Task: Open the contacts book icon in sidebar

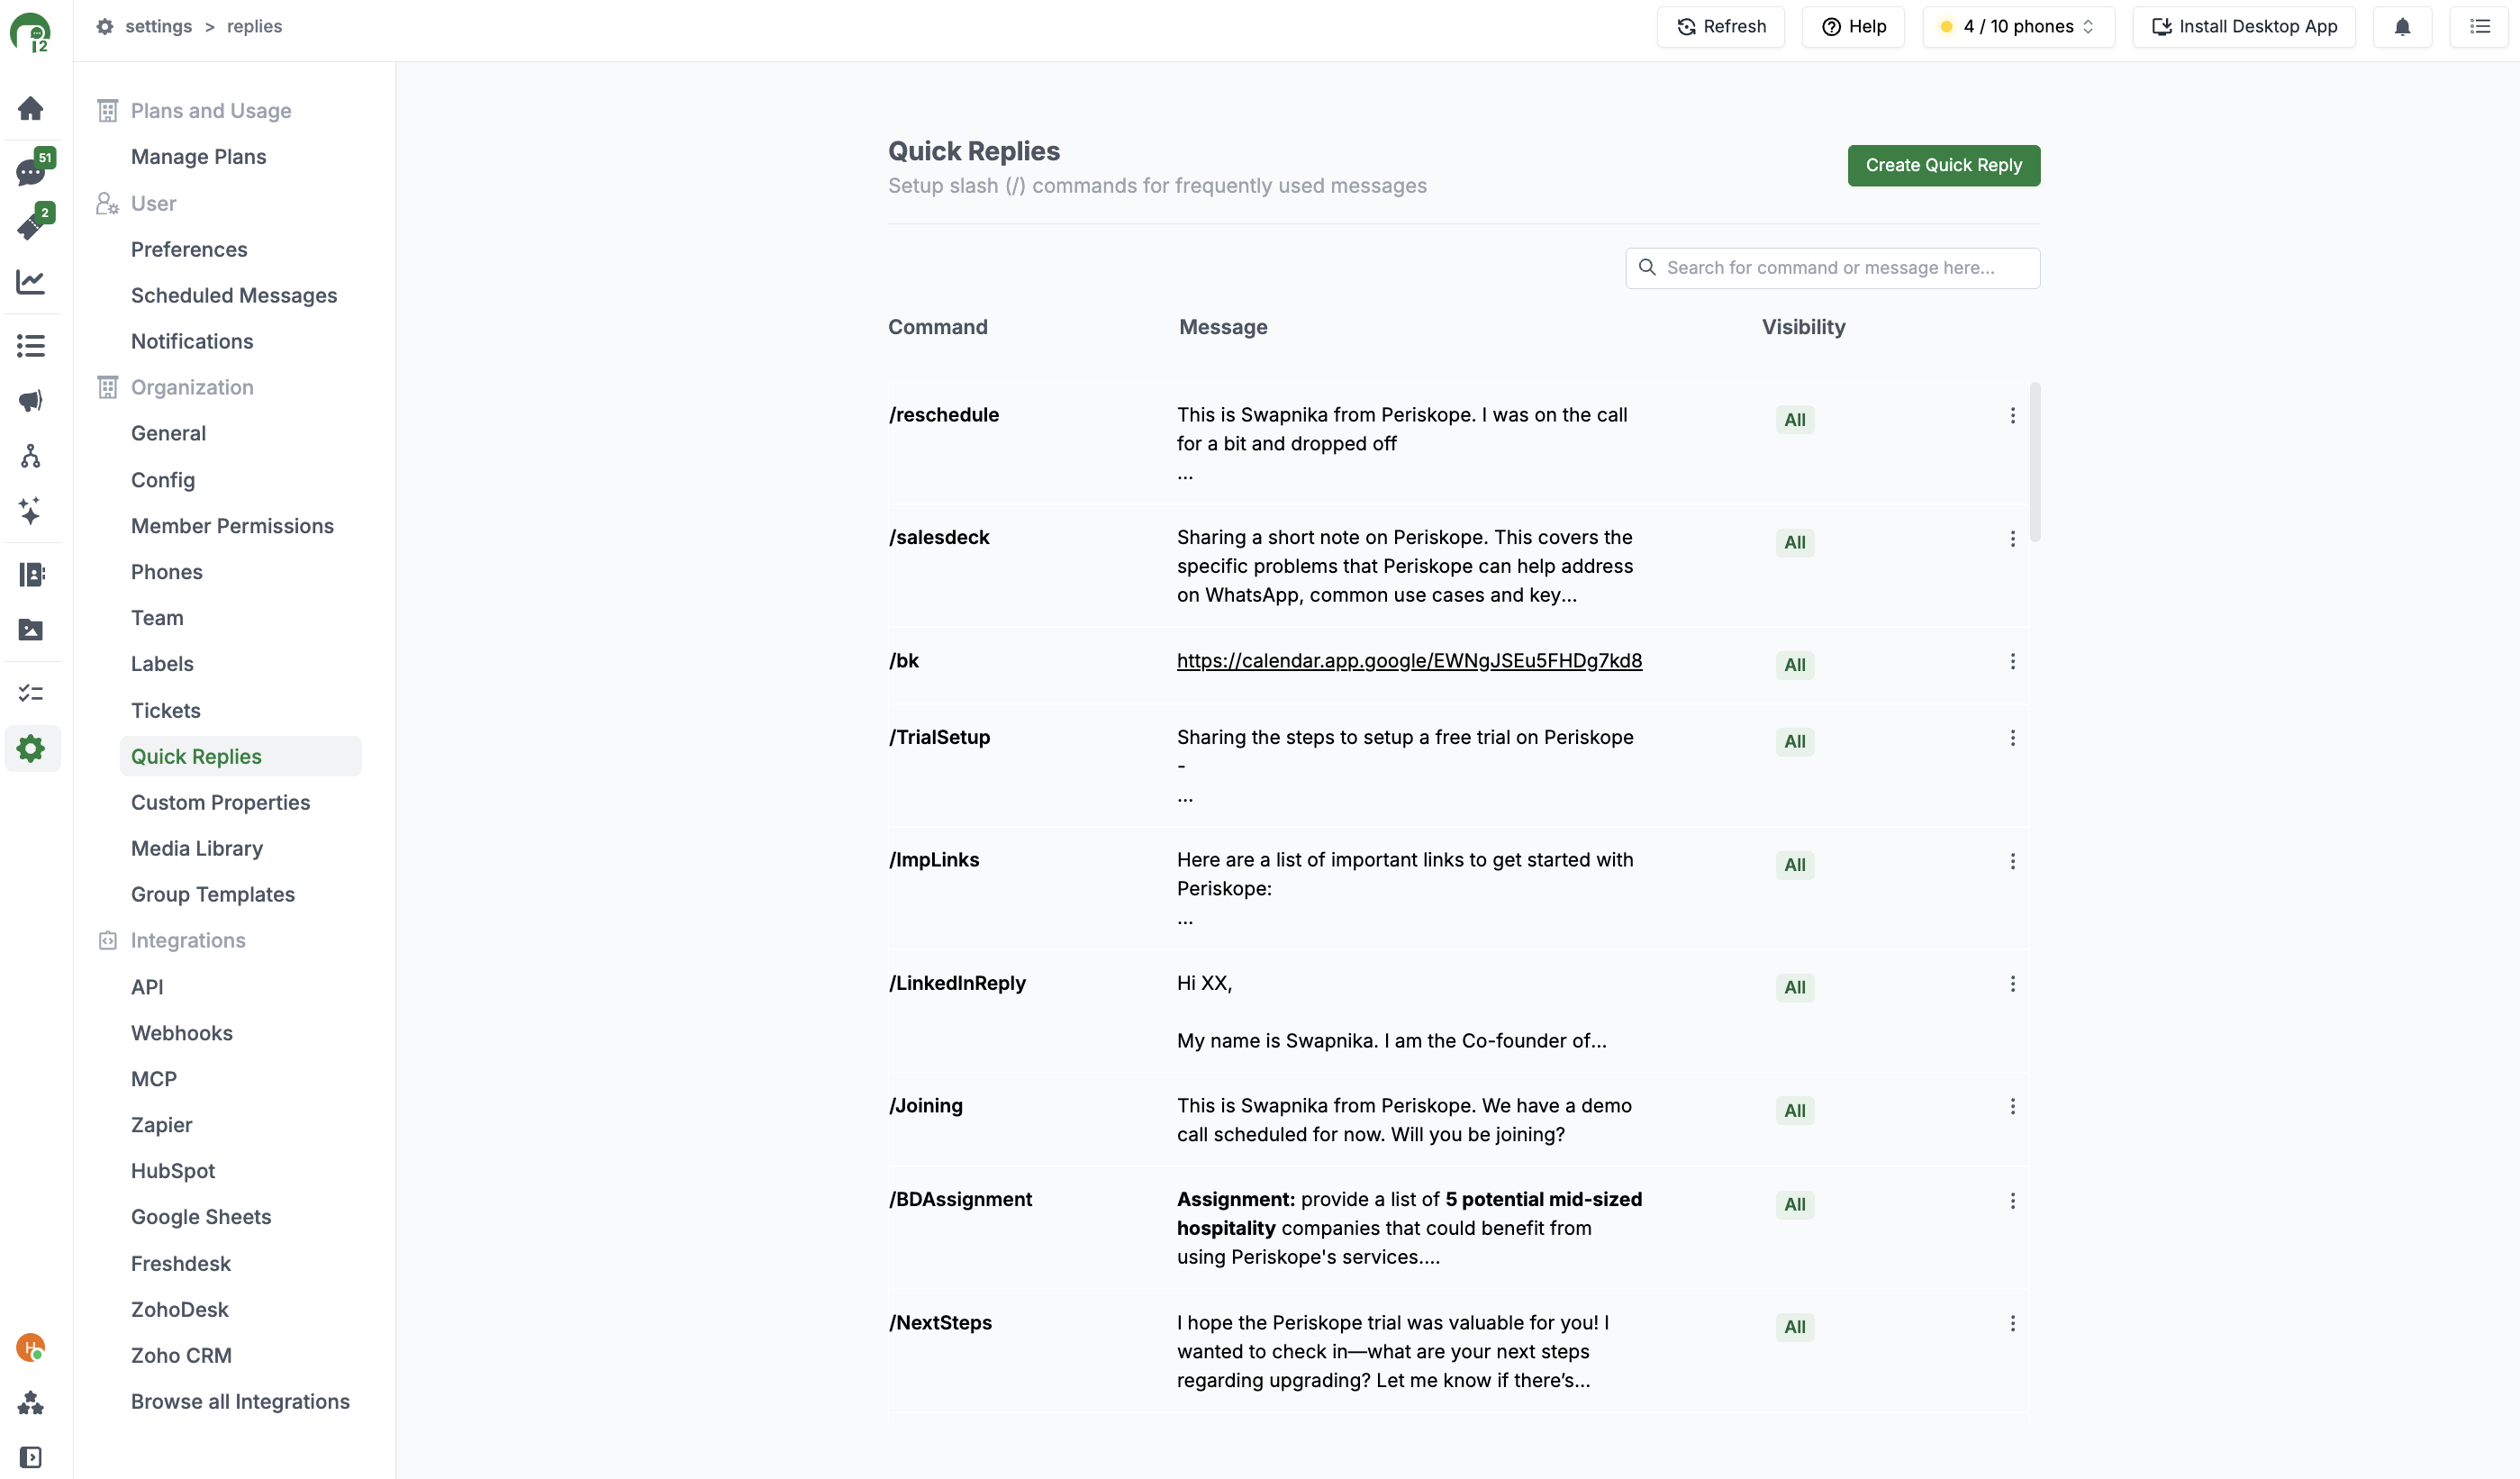Action: (x=31, y=574)
